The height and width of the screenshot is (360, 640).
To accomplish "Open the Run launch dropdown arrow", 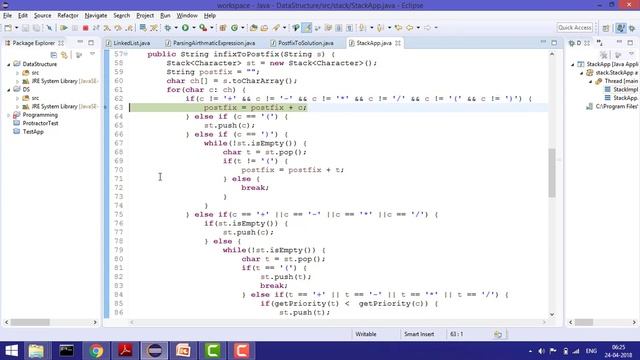I will [x=193, y=28].
